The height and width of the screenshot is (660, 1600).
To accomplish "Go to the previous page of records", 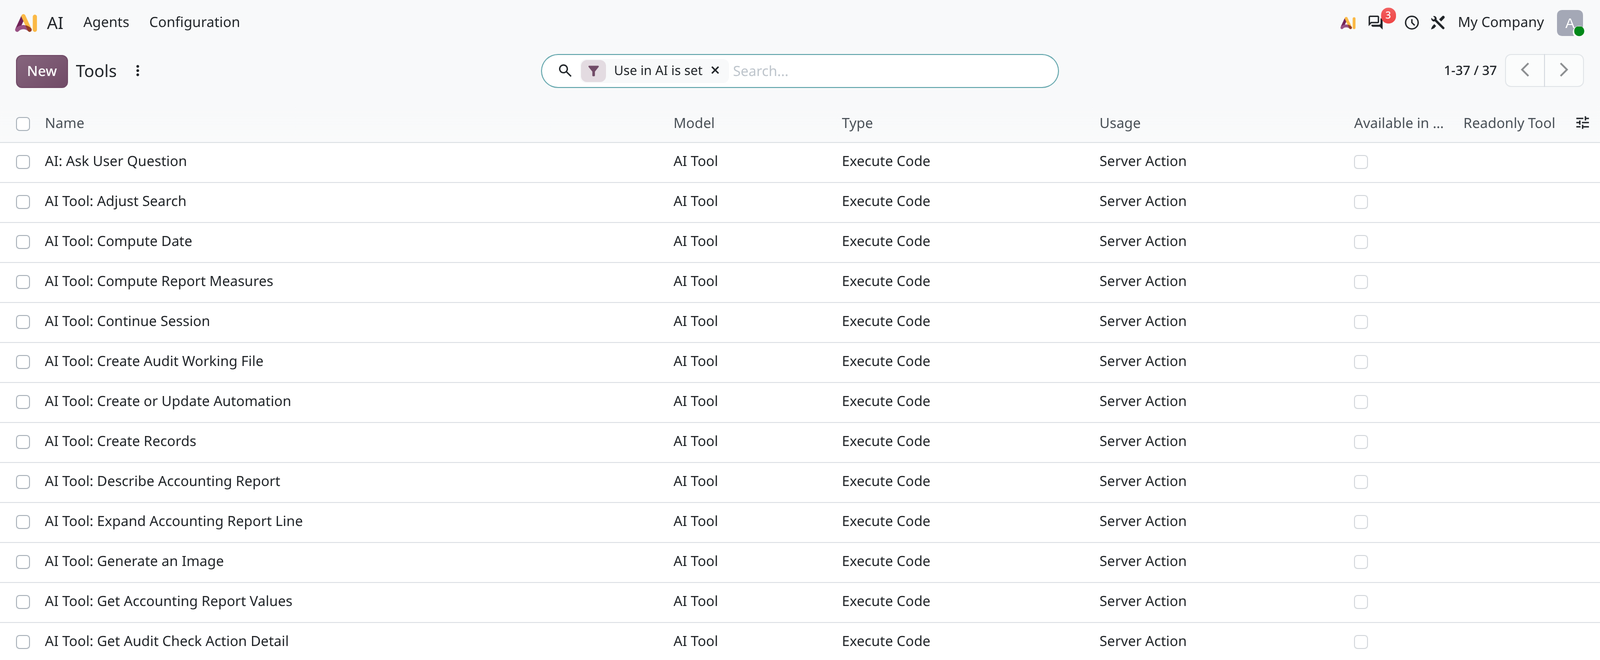I will pyautogui.click(x=1525, y=70).
